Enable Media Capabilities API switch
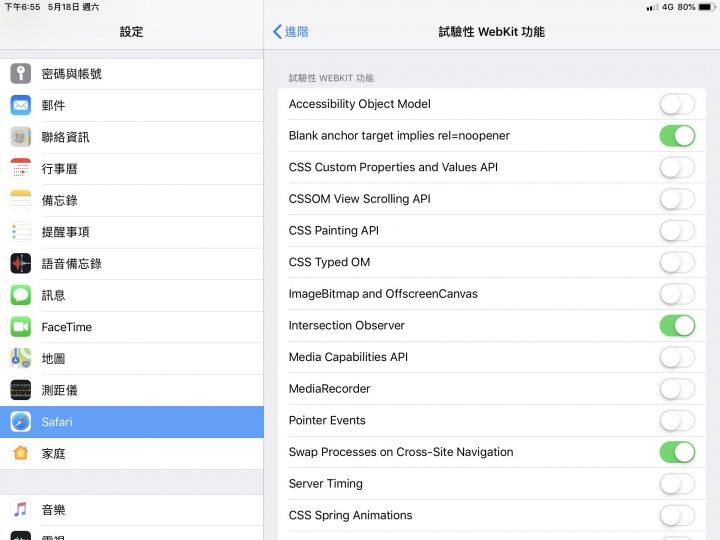Screen dimensions: 720x540 tap(677, 357)
